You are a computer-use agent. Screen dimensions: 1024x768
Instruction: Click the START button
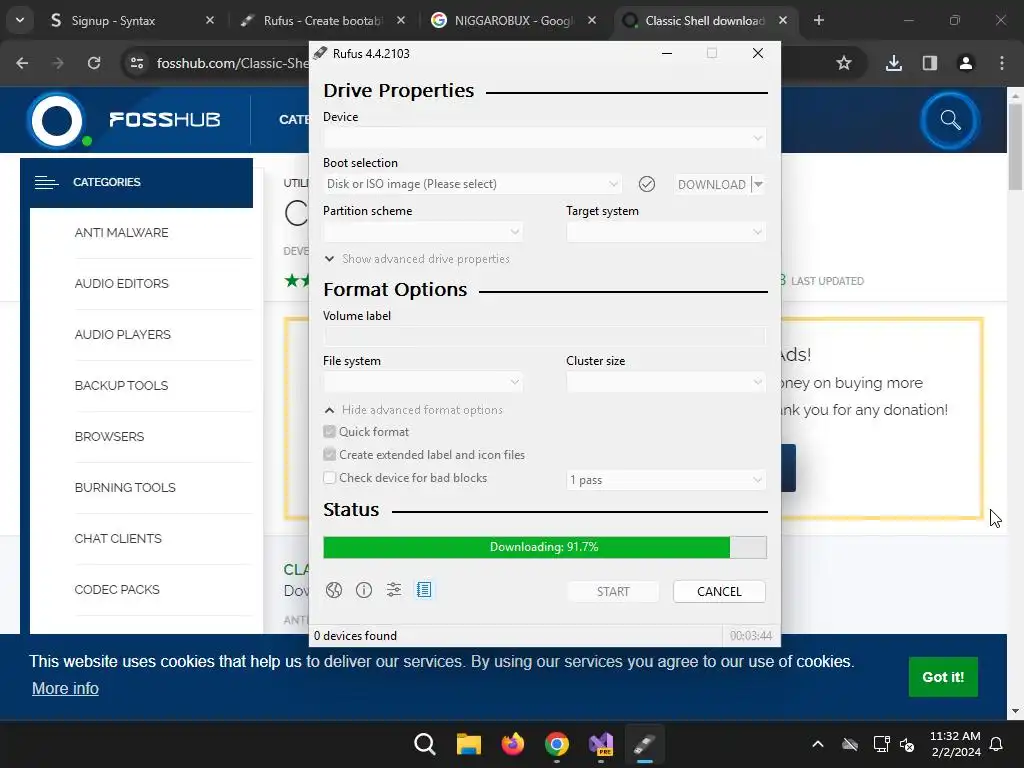point(613,592)
